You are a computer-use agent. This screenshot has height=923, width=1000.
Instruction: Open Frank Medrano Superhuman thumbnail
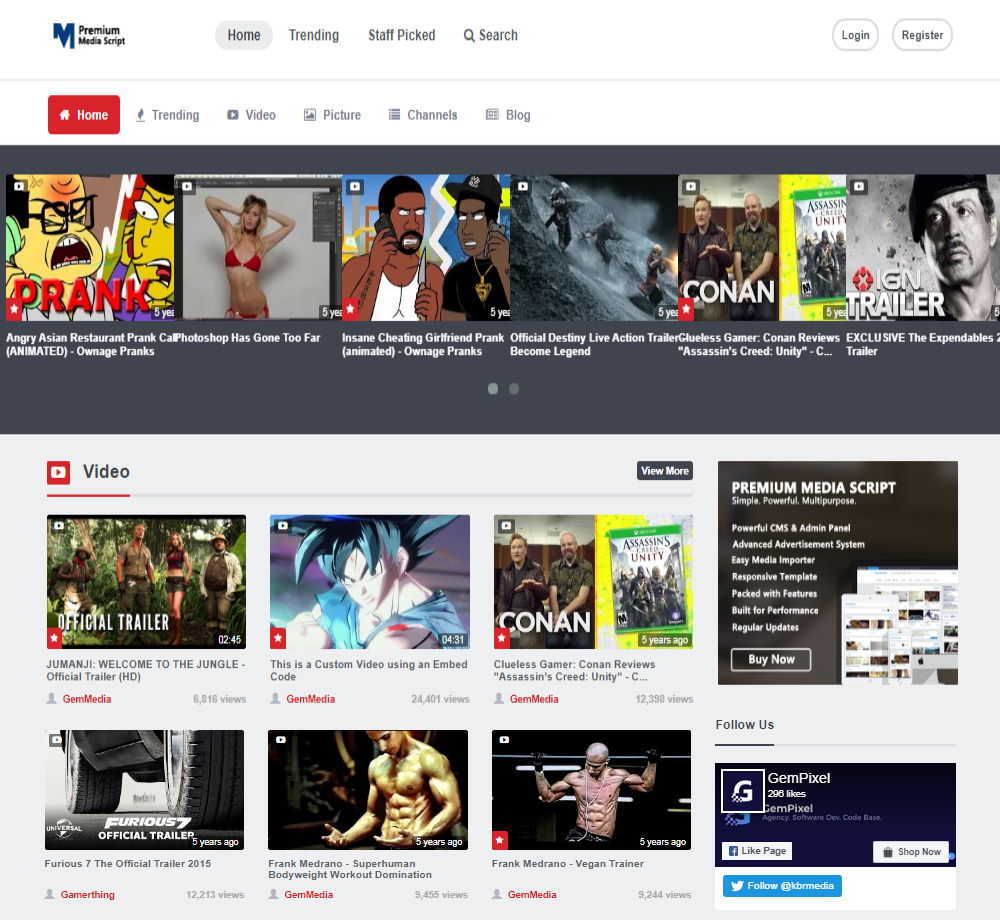pyautogui.click(x=368, y=790)
